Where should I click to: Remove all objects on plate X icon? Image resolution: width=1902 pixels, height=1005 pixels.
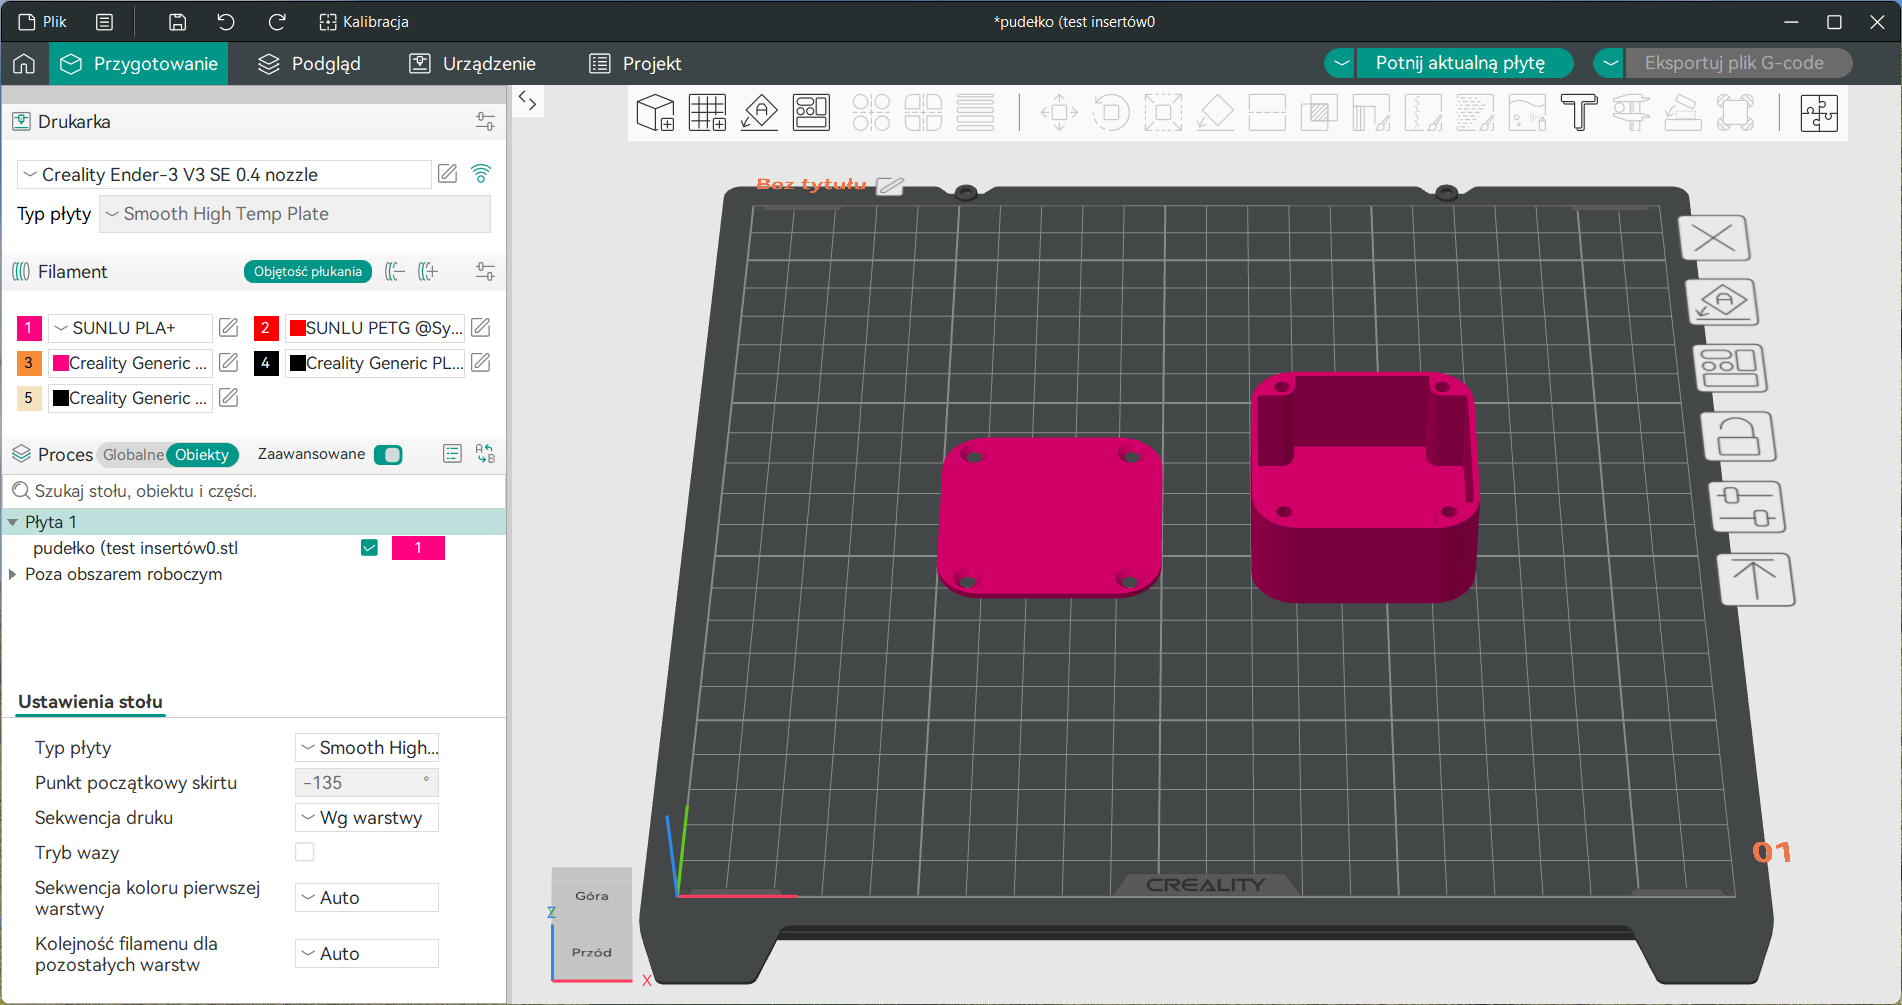1714,238
